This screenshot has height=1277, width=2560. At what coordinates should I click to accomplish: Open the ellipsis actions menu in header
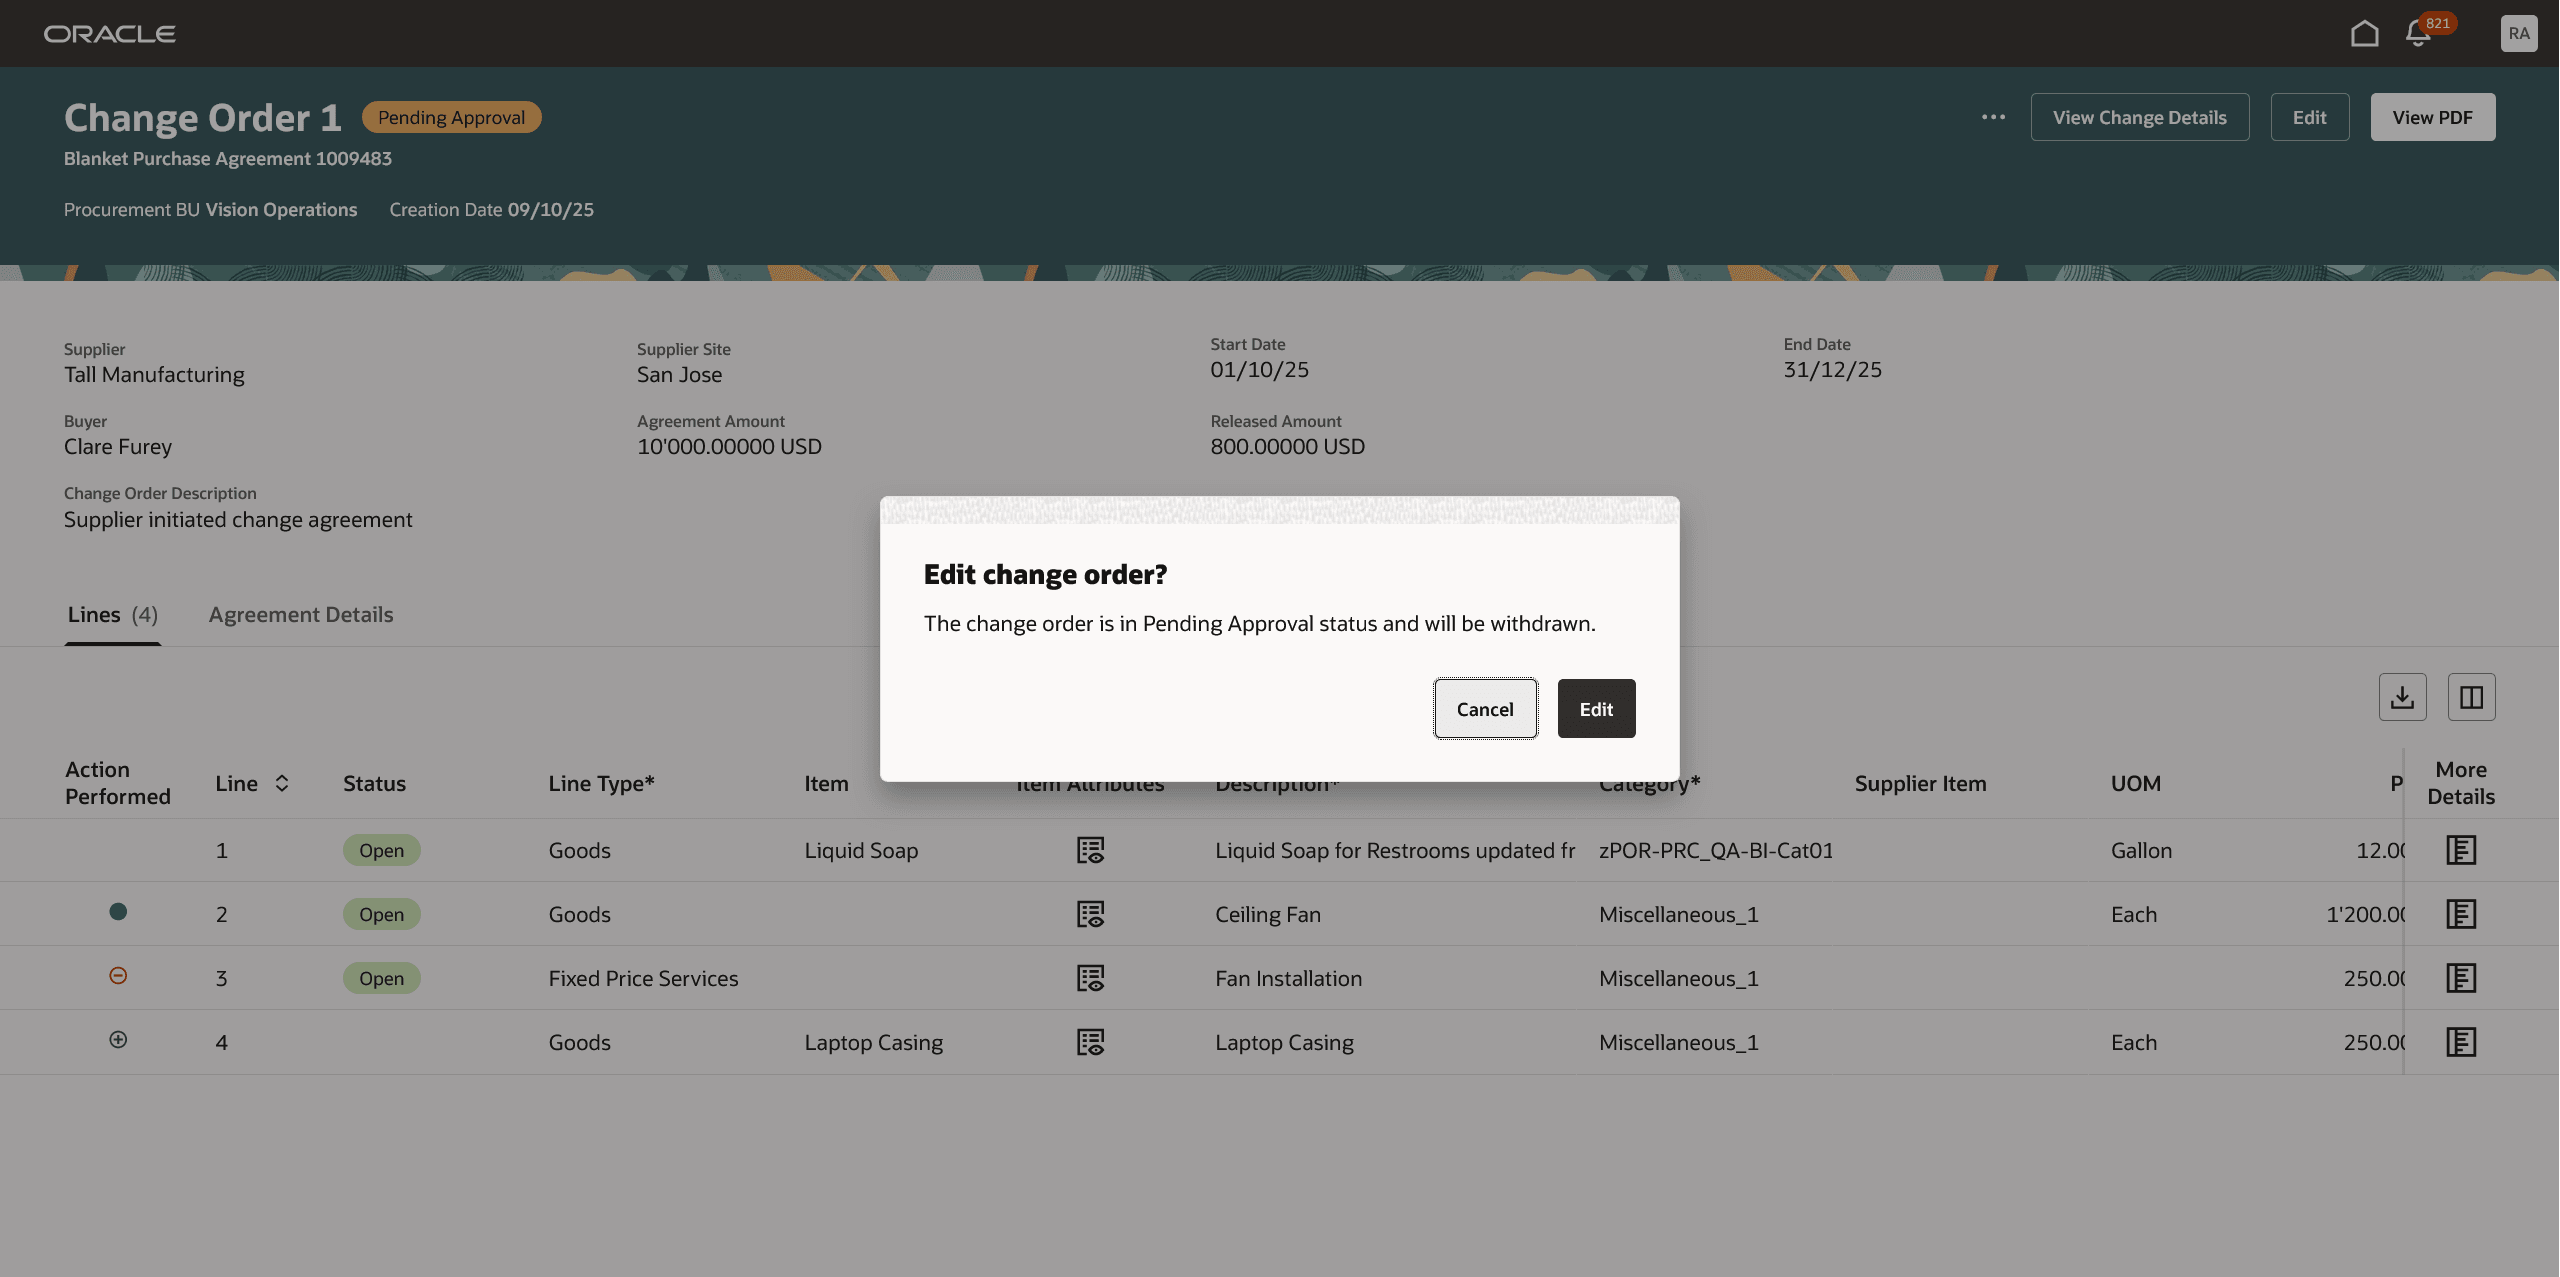tap(1992, 117)
